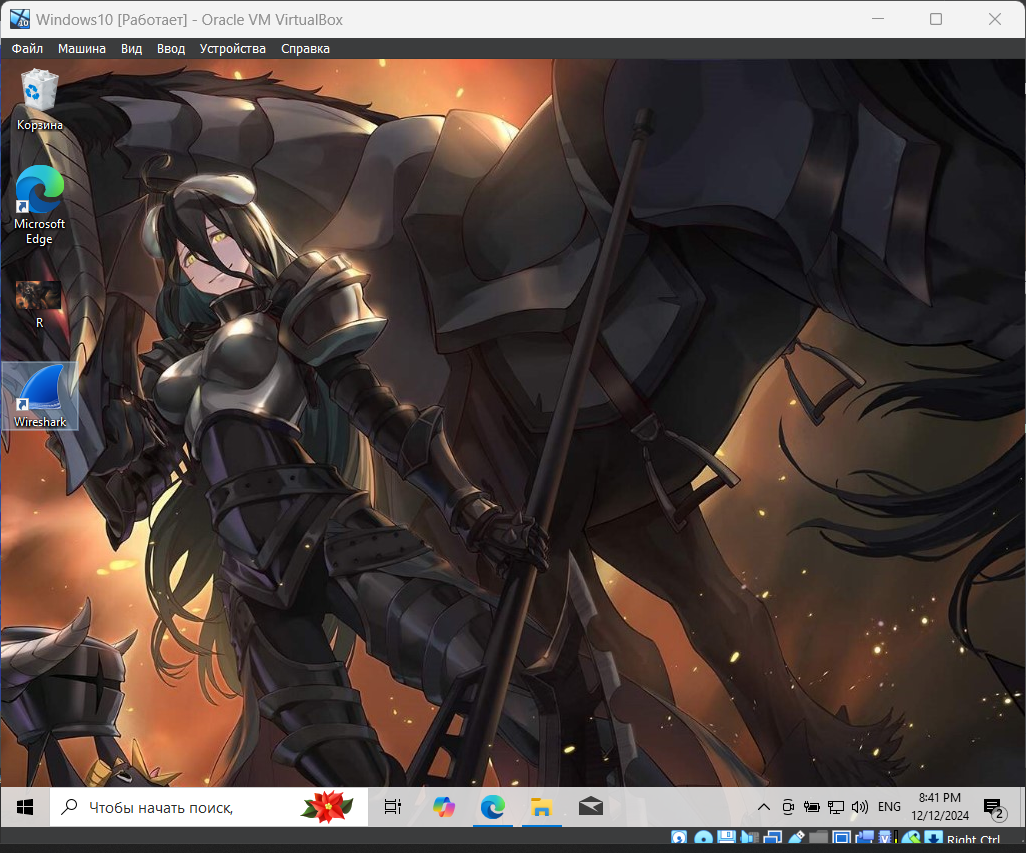Click the taskbar search box

[209, 807]
